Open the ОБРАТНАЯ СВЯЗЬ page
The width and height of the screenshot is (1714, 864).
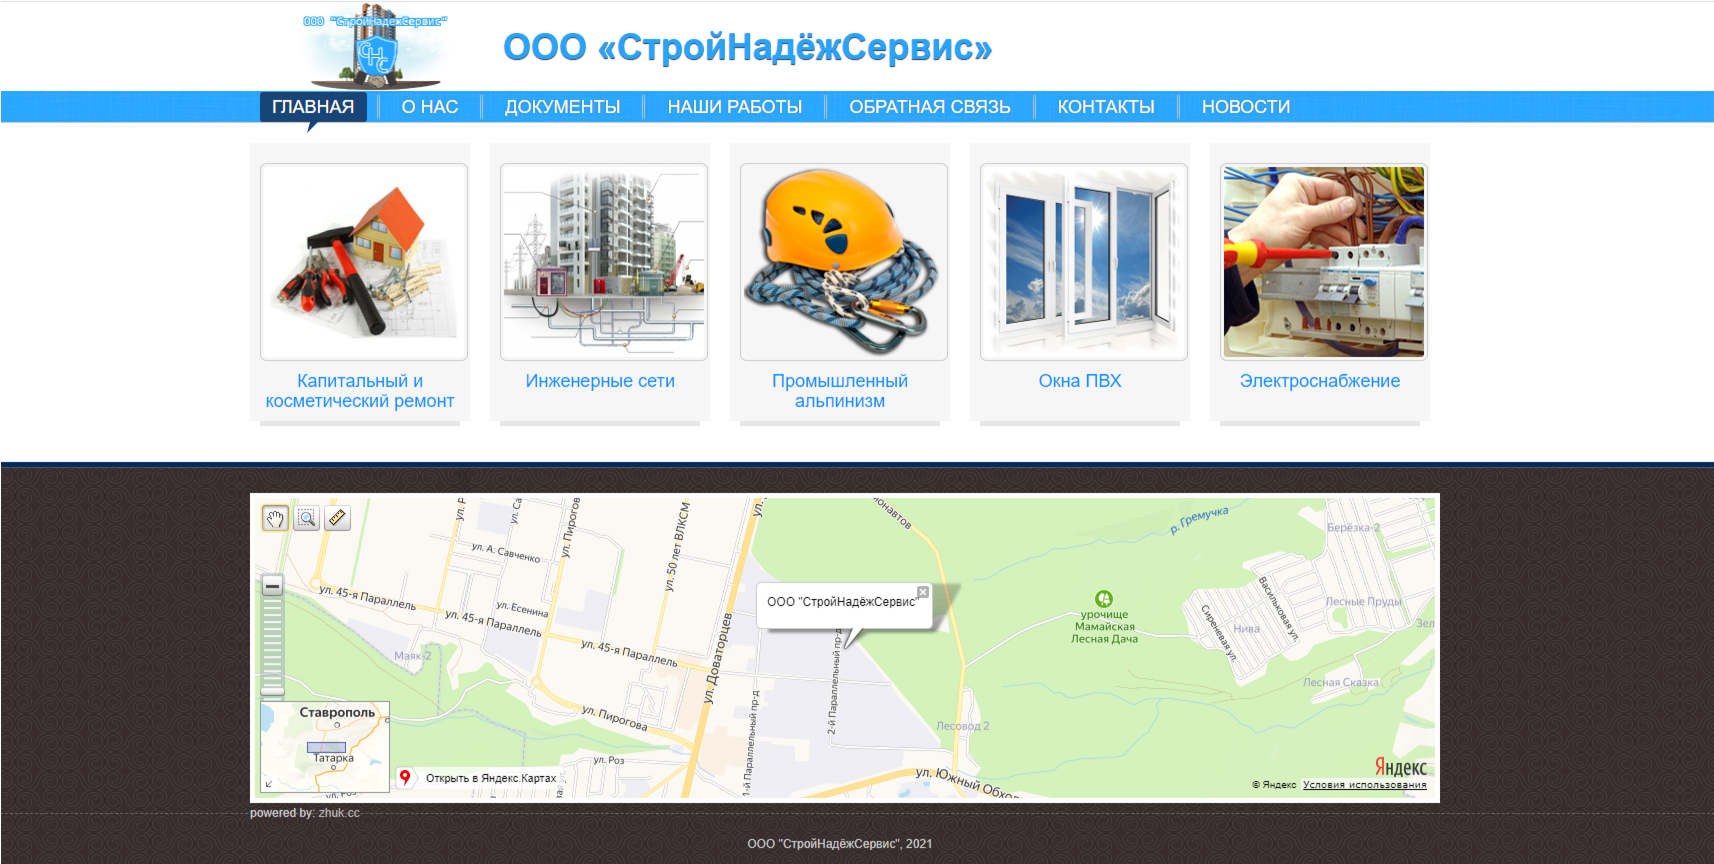click(x=930, y=107)
